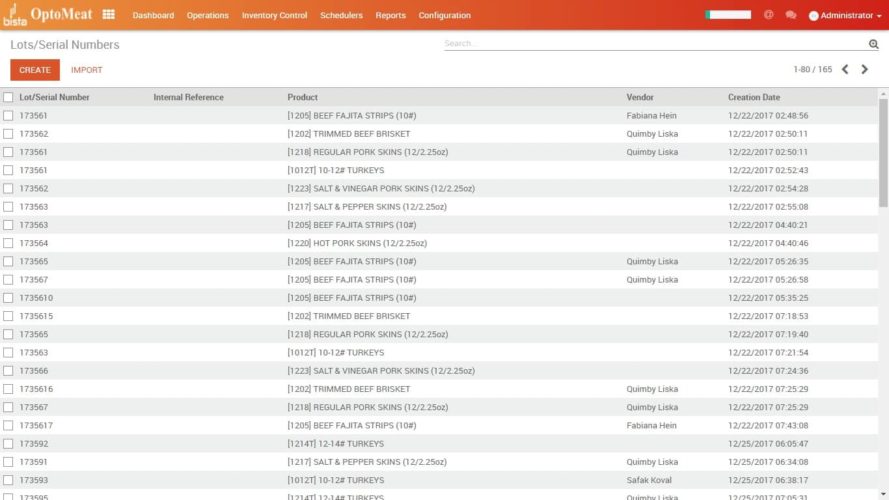This screenshot has height=500, width=889.
Task: Click the Administrator avatar icon
Action: (x=813, y=16)
